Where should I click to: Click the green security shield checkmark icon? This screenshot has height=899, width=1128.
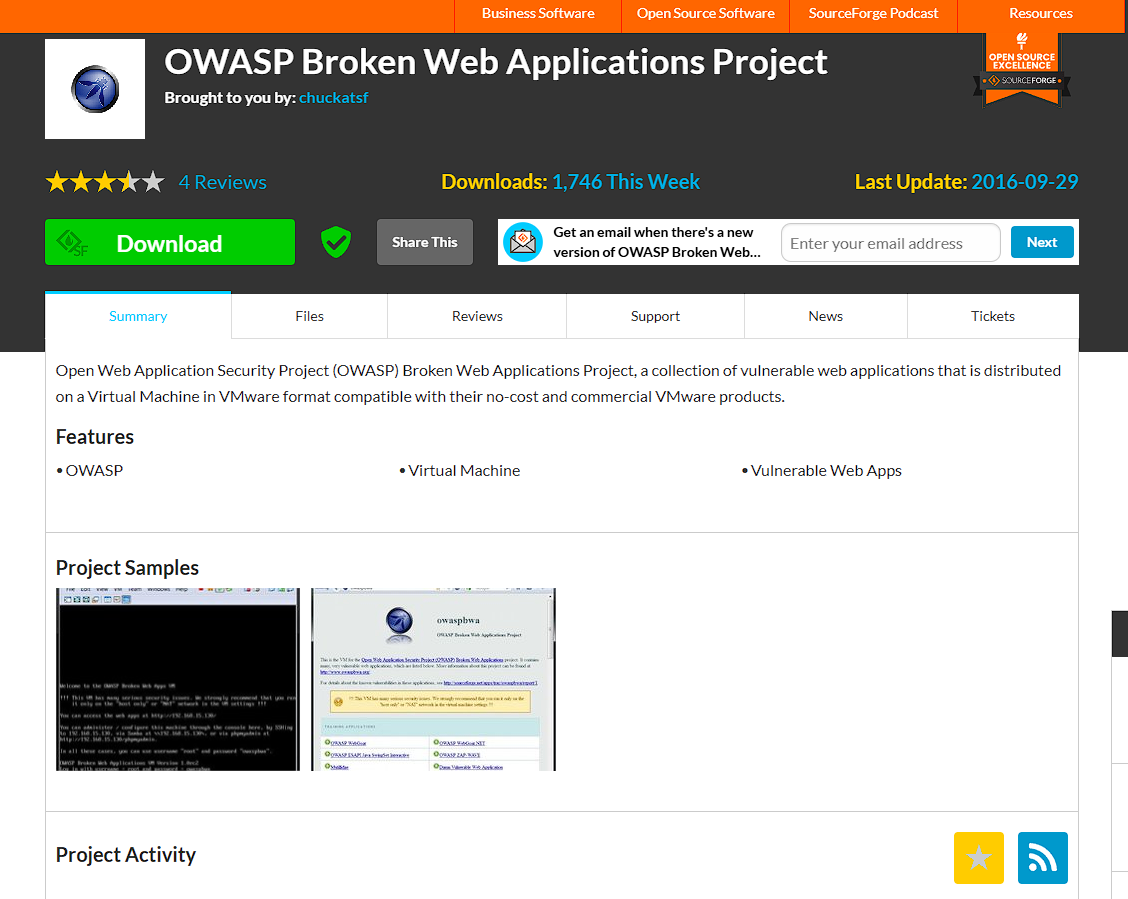tap(336, 242)
